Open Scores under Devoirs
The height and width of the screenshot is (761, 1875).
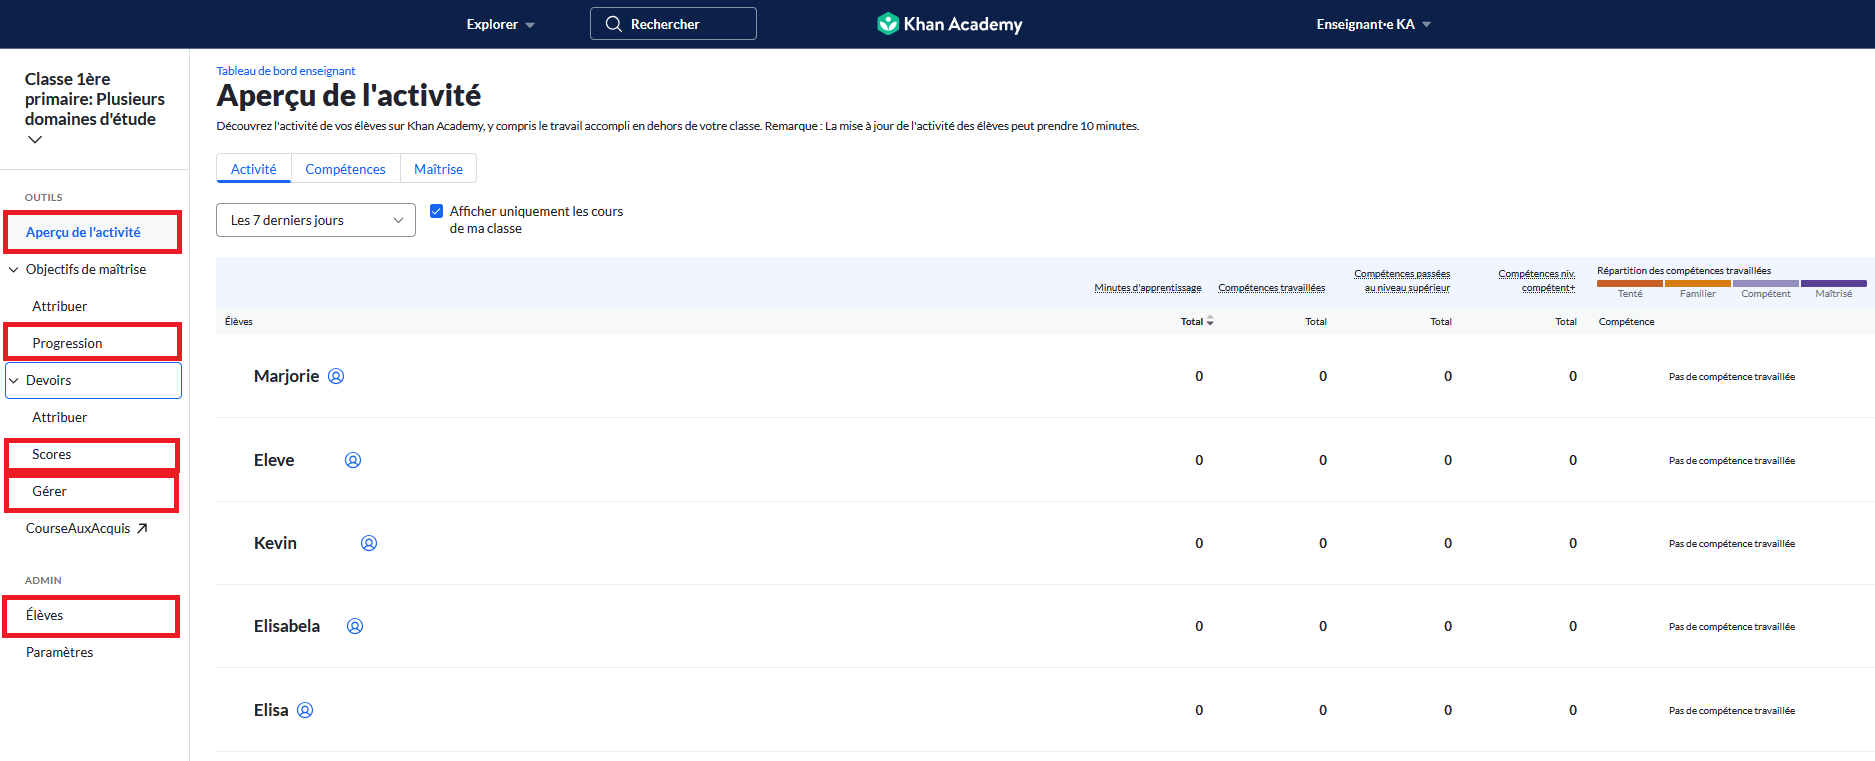click(x=92, y=454)
